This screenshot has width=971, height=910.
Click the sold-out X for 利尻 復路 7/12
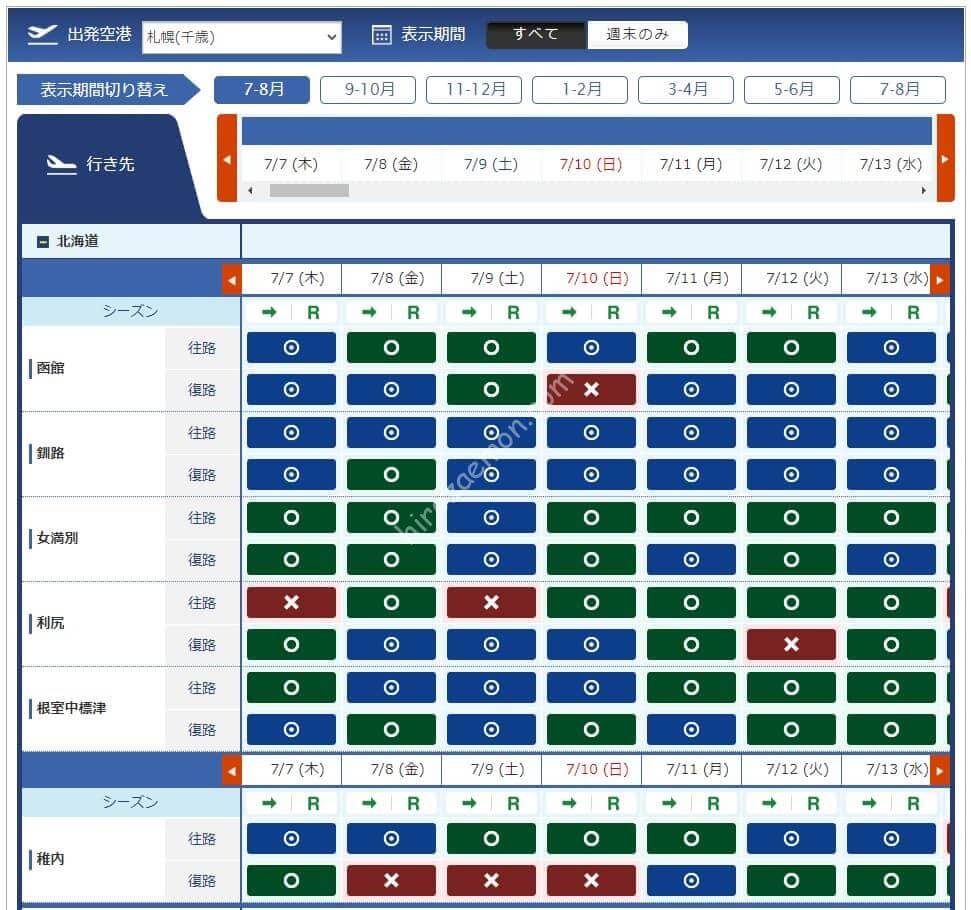(791, 645)
